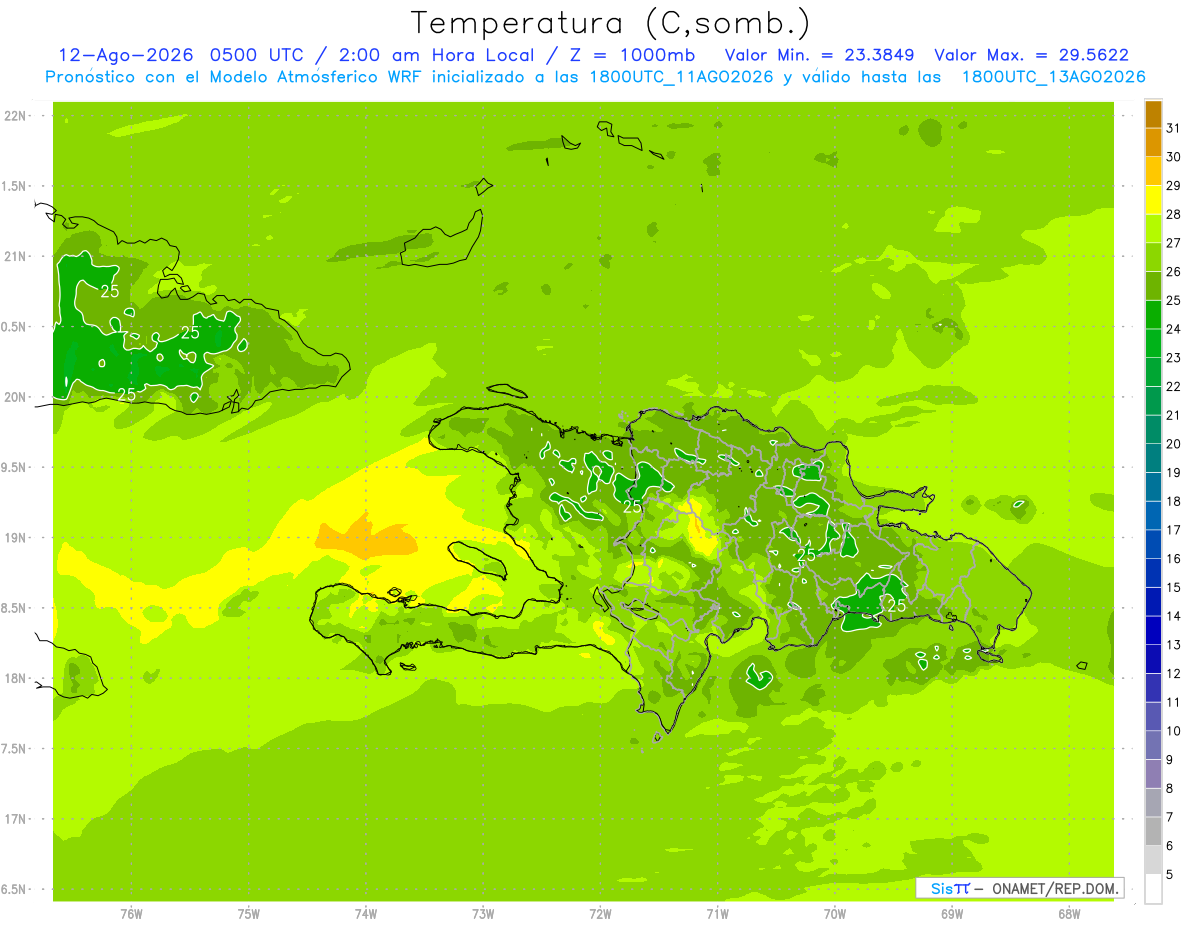Viewport: 1200px width, 927px height.
Task: Click the 76W longitude axis label
Action: (131, 913)
